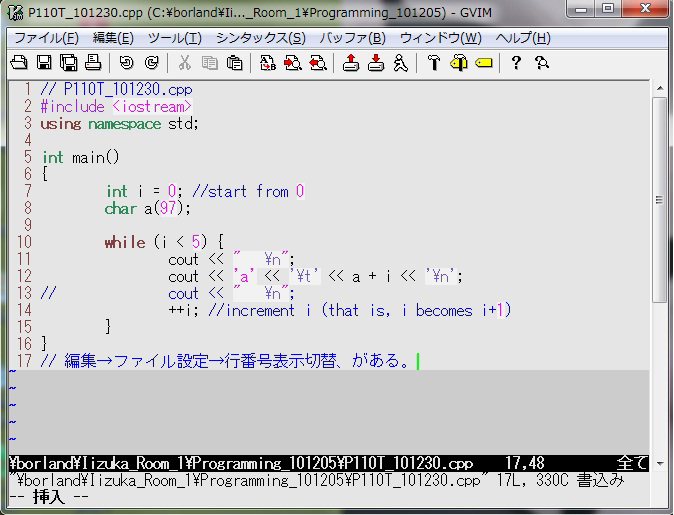This screenshot has width=674, height=515.
Task: Click the 'char a(97);' statement
Action: [147, 209]
